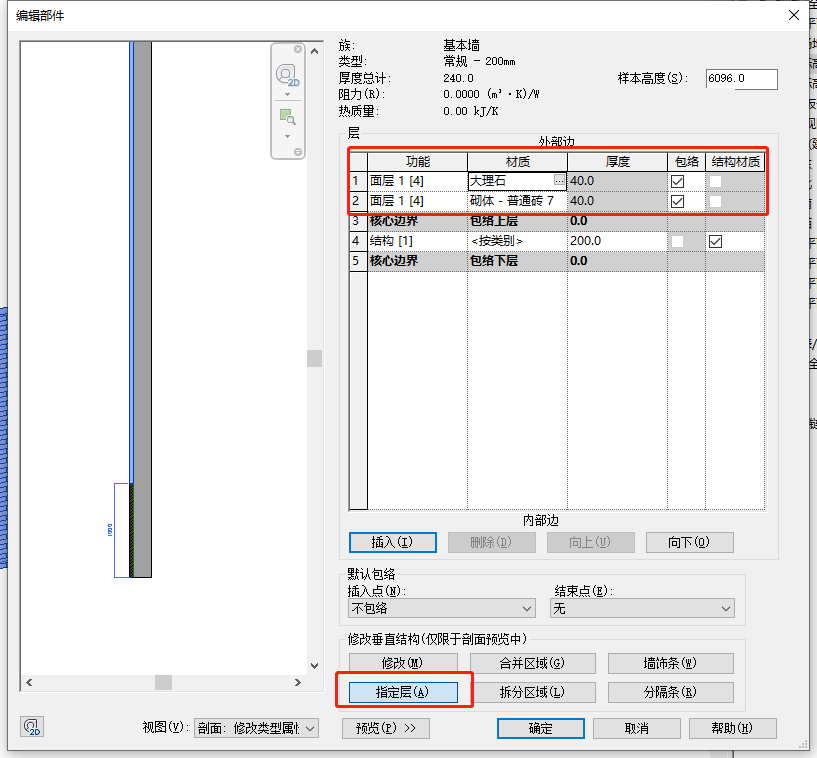The width and height of the screenshot is (817, 758).
Task: Toggle 包络 checkbox for row 2
Action: click(x=677, y=201)
